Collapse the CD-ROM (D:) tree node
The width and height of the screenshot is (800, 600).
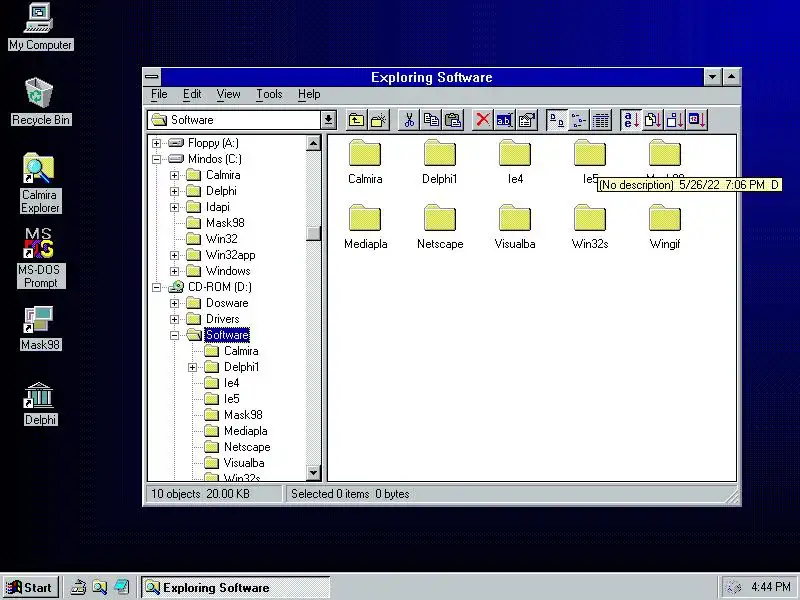(x=157, y=287)
